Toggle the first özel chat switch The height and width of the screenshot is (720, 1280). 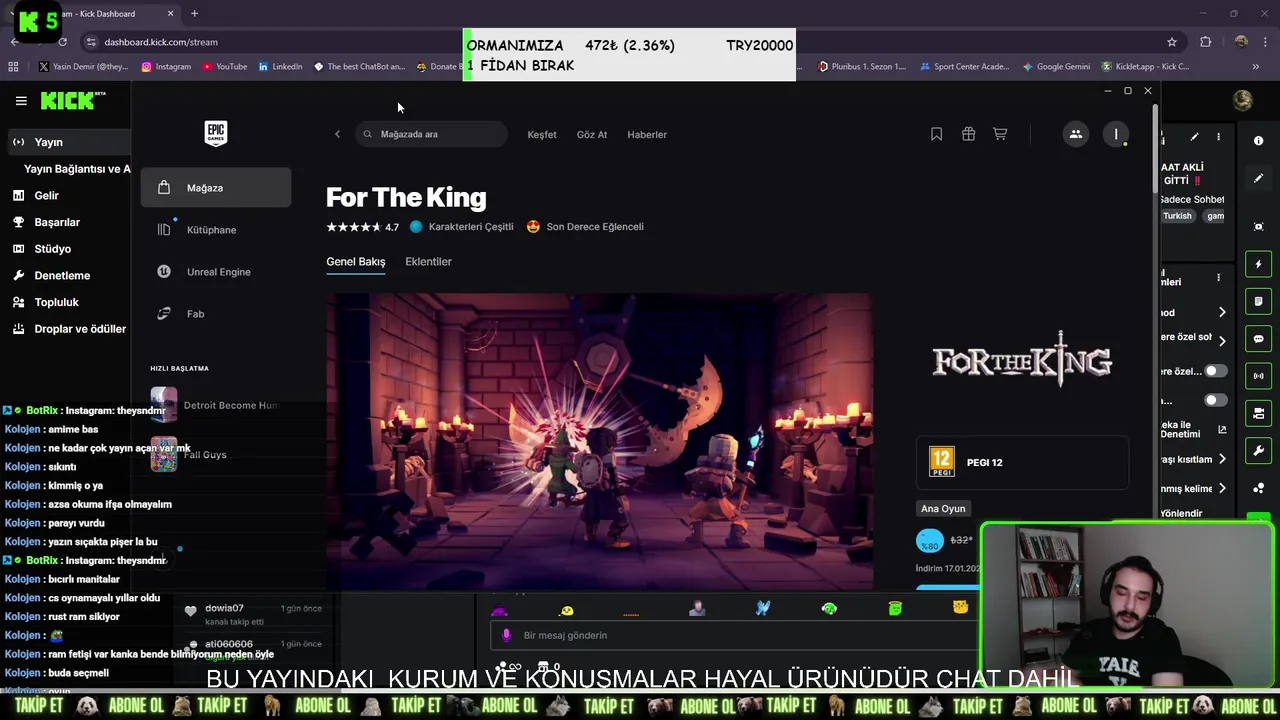click(x=1215, y=371)
